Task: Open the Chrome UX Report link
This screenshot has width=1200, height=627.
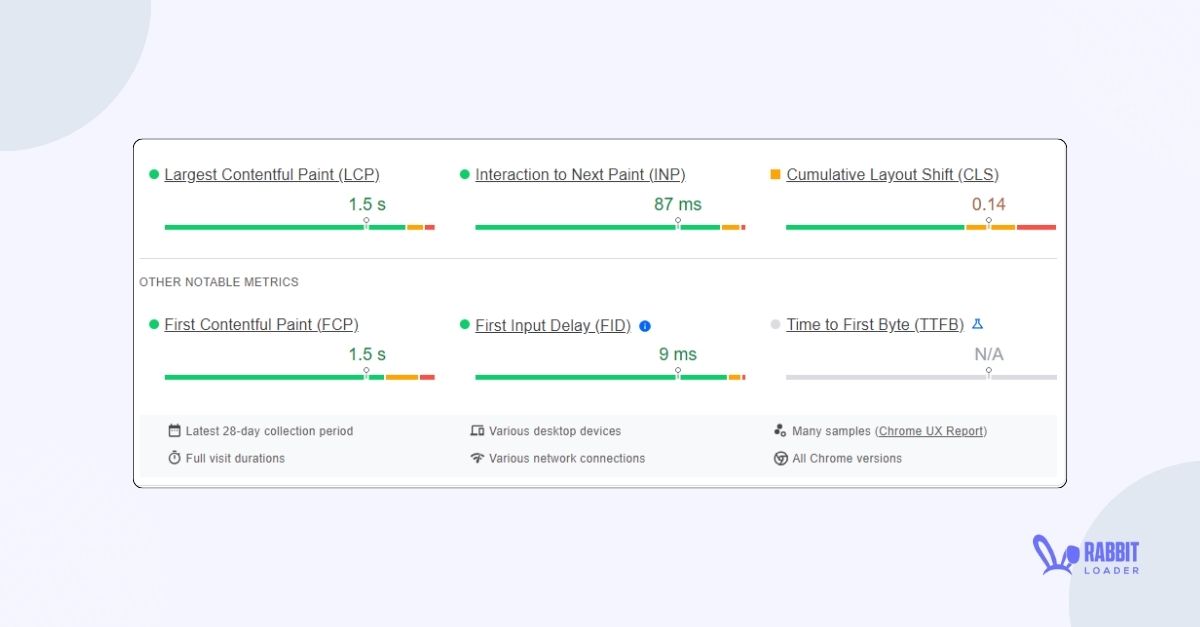Action: pyautogui.click(x=932, y=430)
